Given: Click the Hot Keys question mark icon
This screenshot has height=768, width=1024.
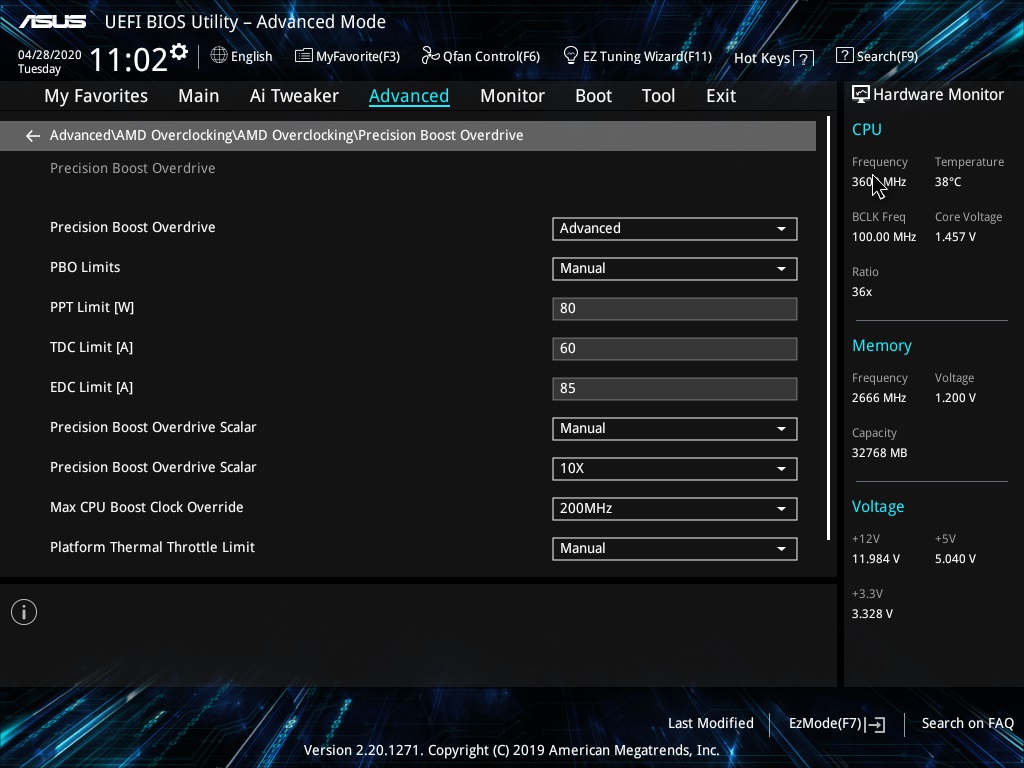Looking at the screenshot, I should pyautogui.click(x=804, y=59).
